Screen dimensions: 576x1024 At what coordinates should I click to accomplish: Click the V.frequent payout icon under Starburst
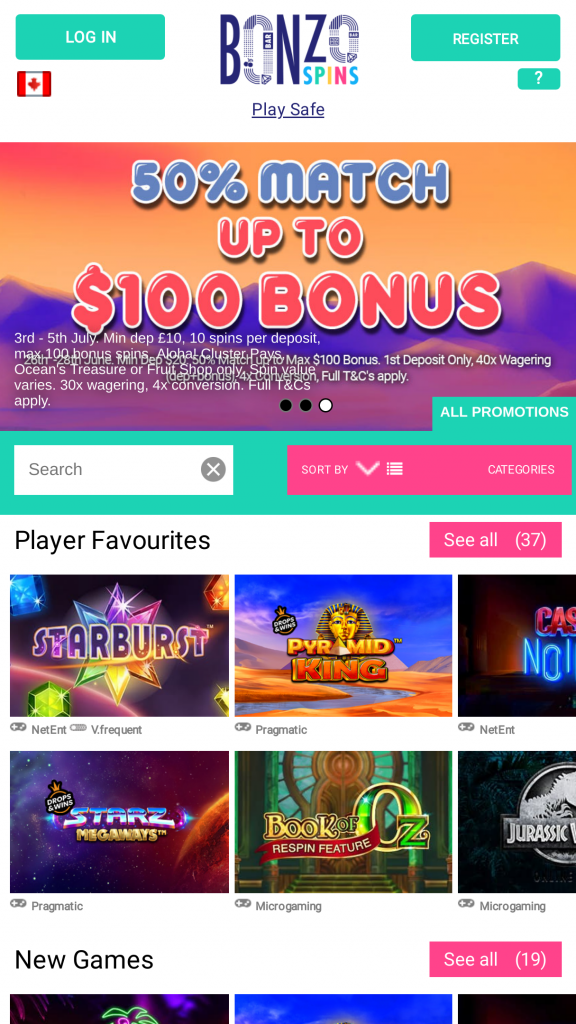78,728
